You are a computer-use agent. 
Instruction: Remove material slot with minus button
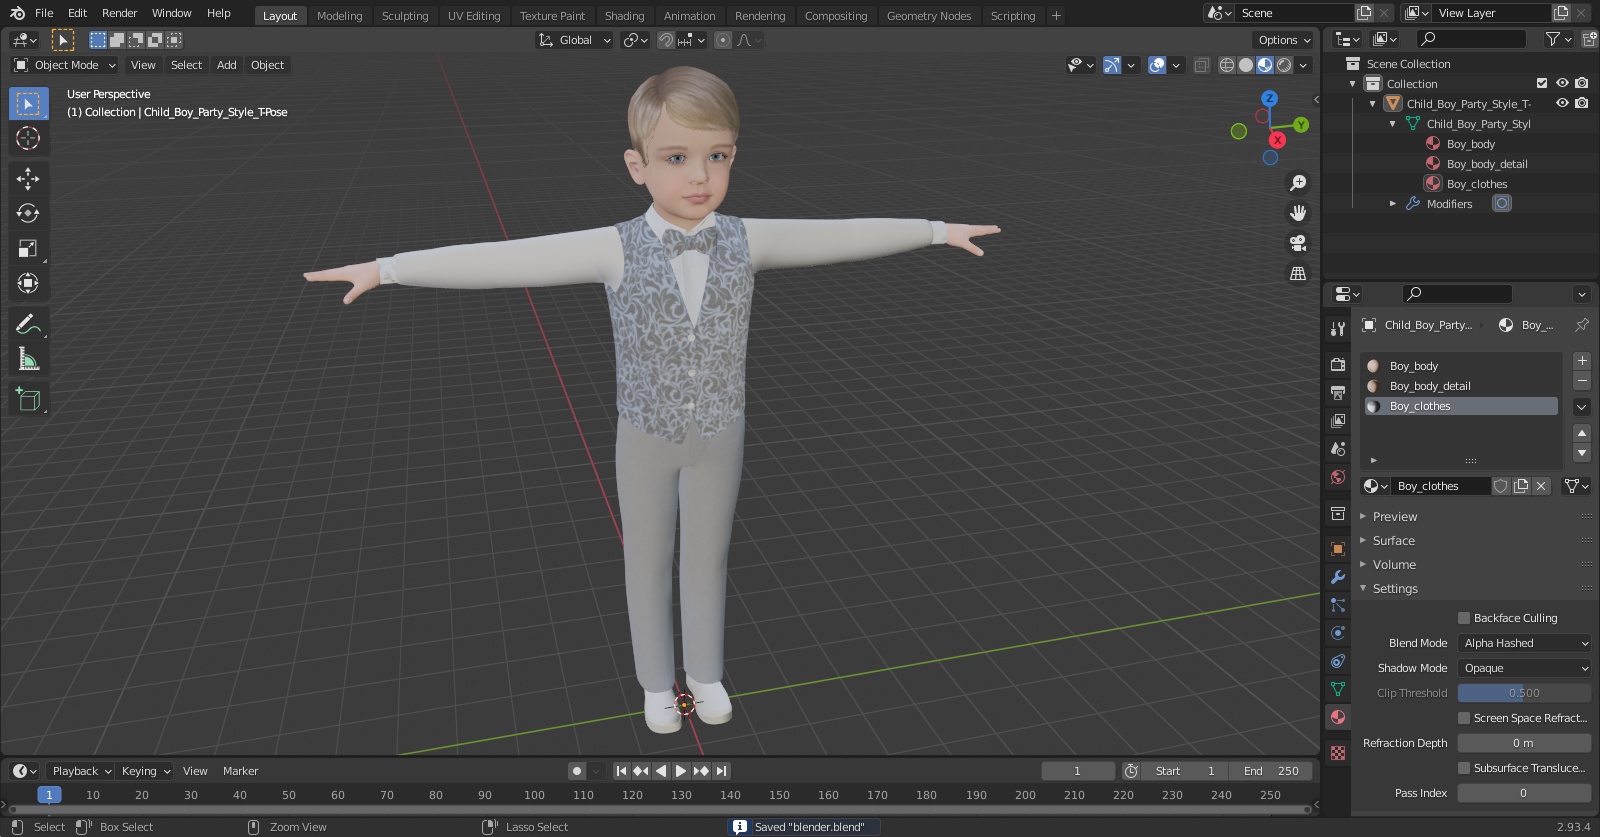tap(1582, 381)
